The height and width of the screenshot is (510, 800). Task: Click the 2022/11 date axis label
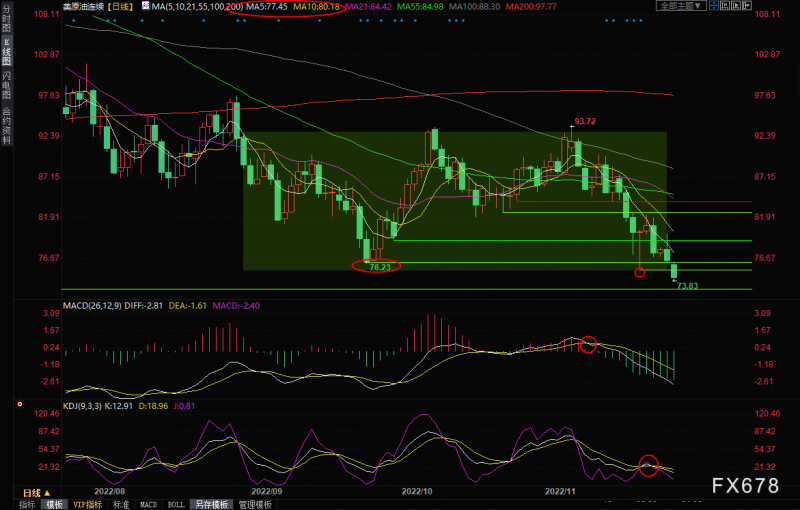[x=560, y=491]
